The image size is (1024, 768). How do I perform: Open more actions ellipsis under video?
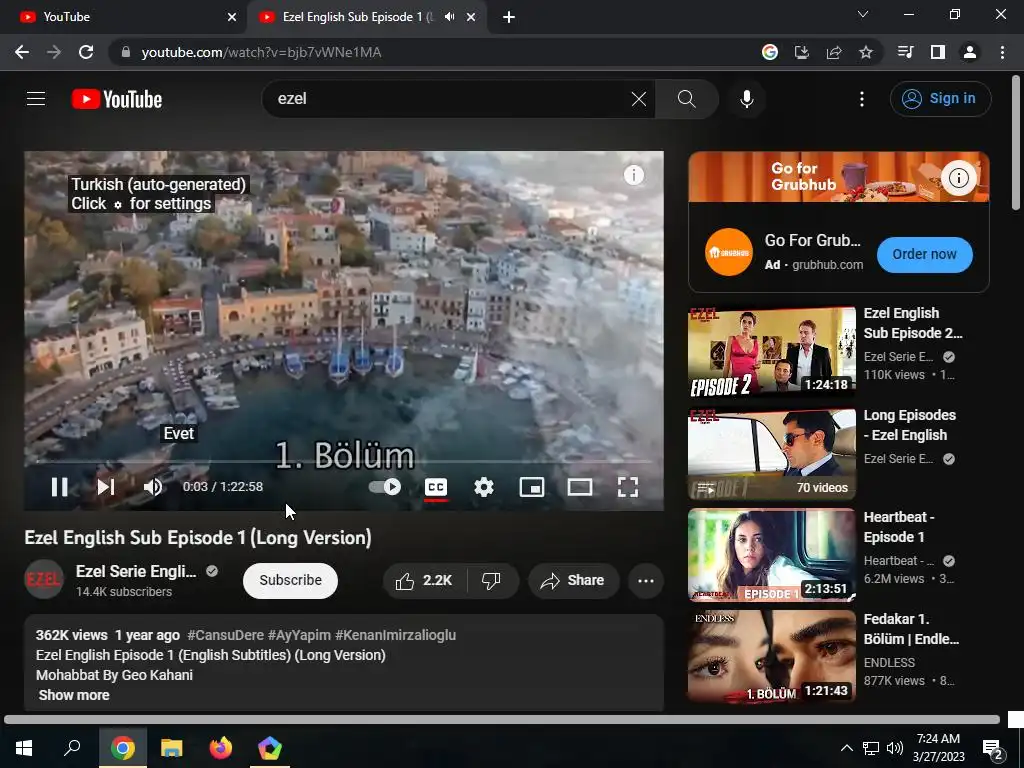click(646, 581)
